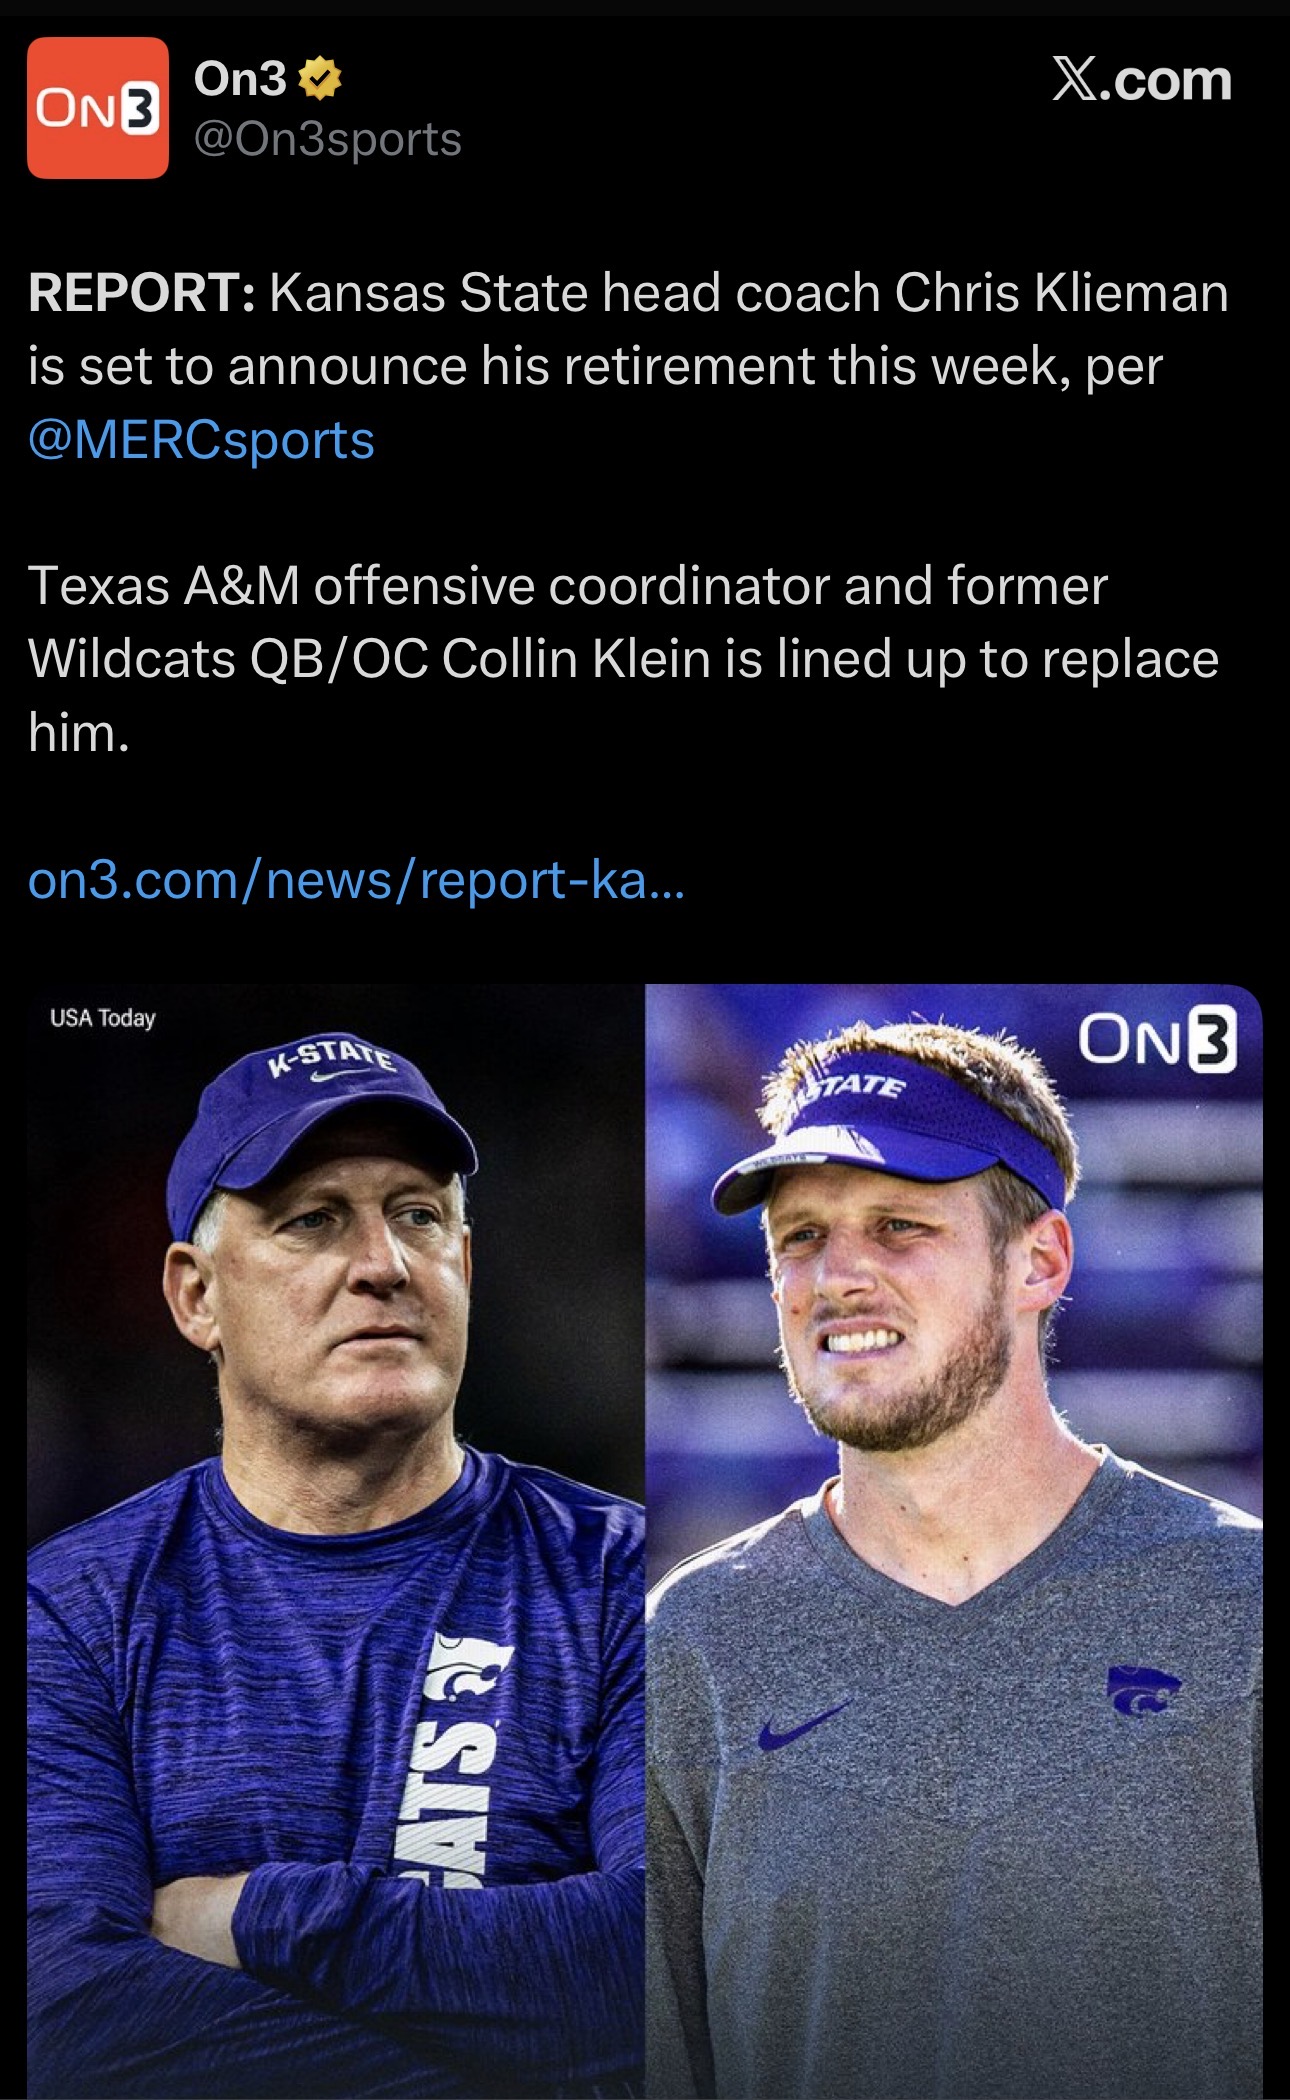
Task: Open the @MERCsports mention
Action: [x=202, y=440]
